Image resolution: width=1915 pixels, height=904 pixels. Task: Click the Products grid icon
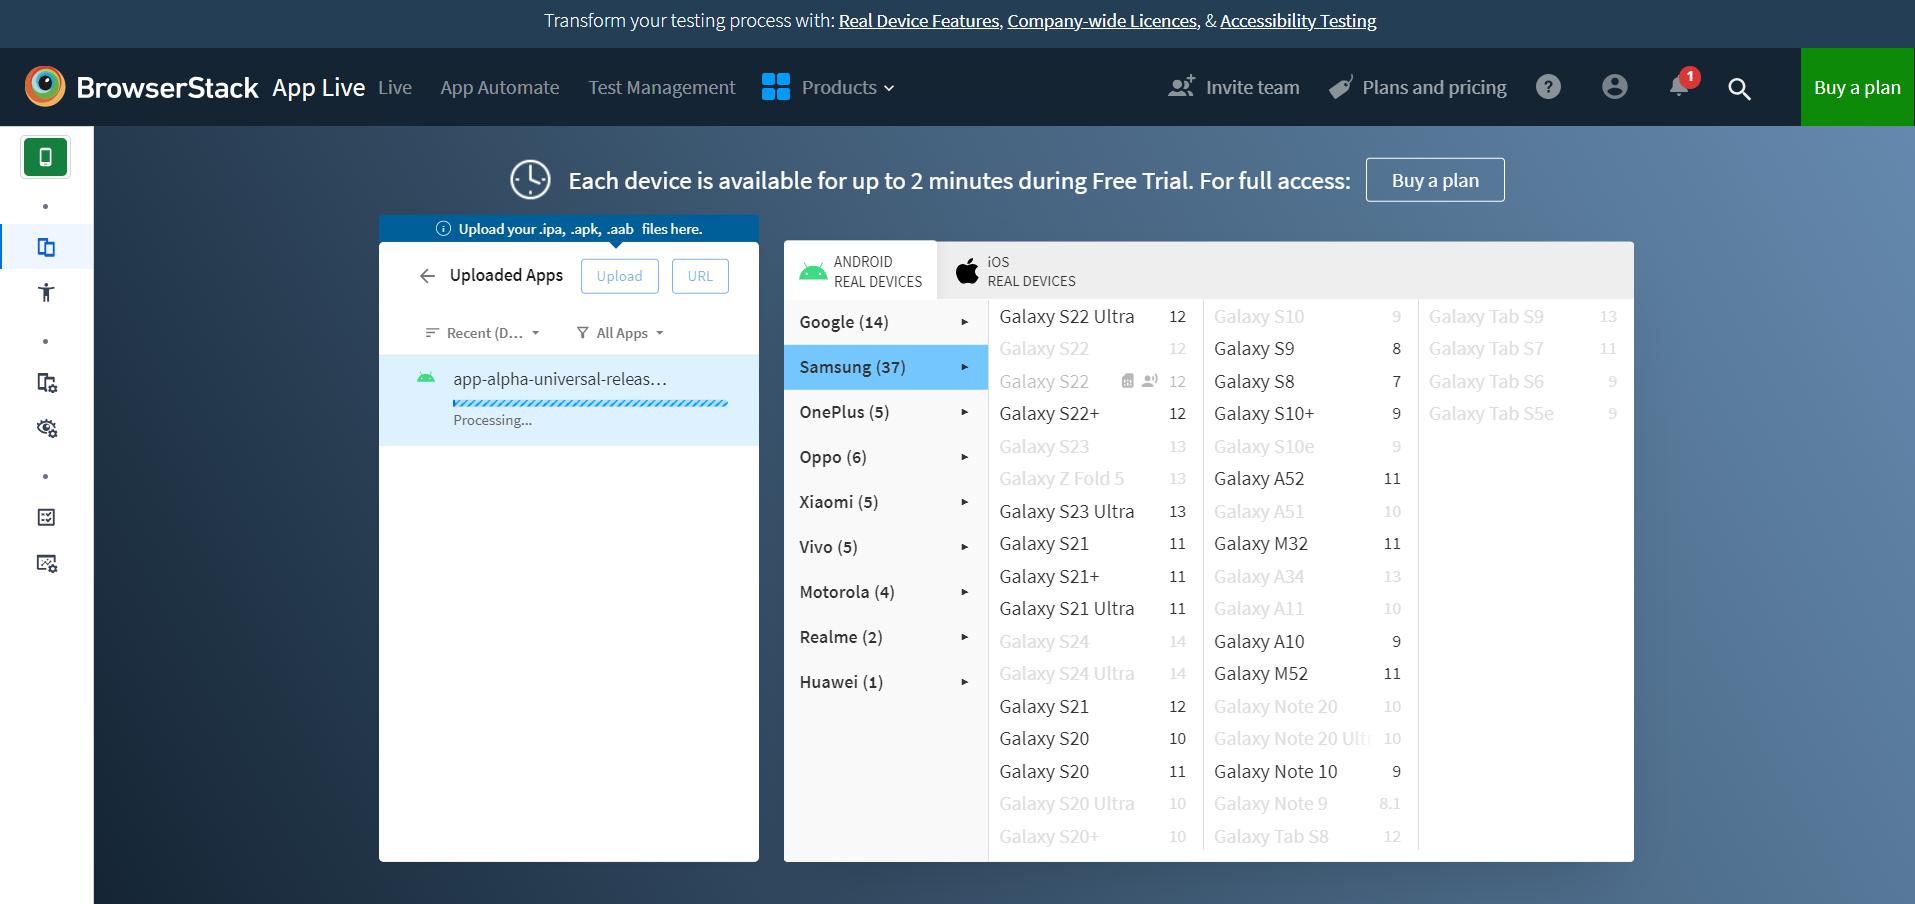tap(776, 87)
